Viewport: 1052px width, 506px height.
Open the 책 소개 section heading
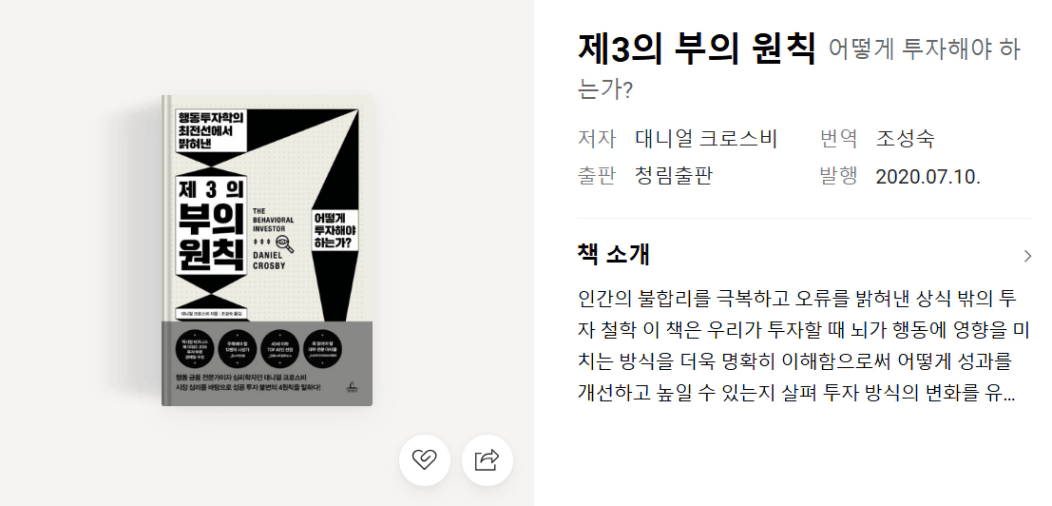coord(613,255)
